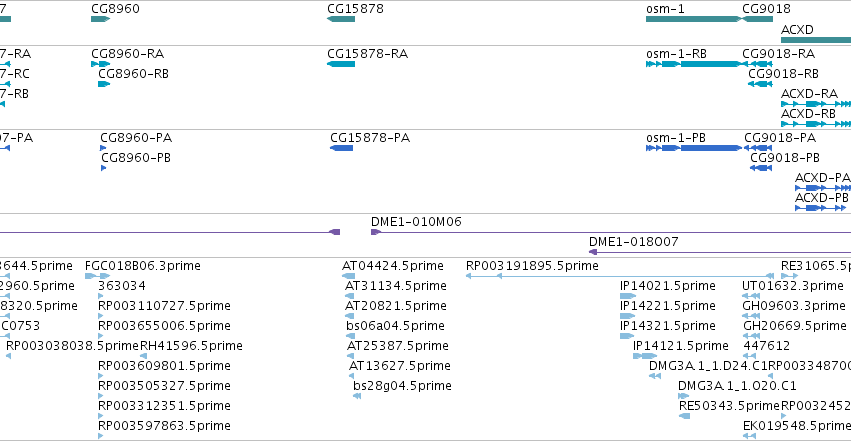Click the RH41596.5prime EST label
The image size is (851, 441).
click(191, 346)
